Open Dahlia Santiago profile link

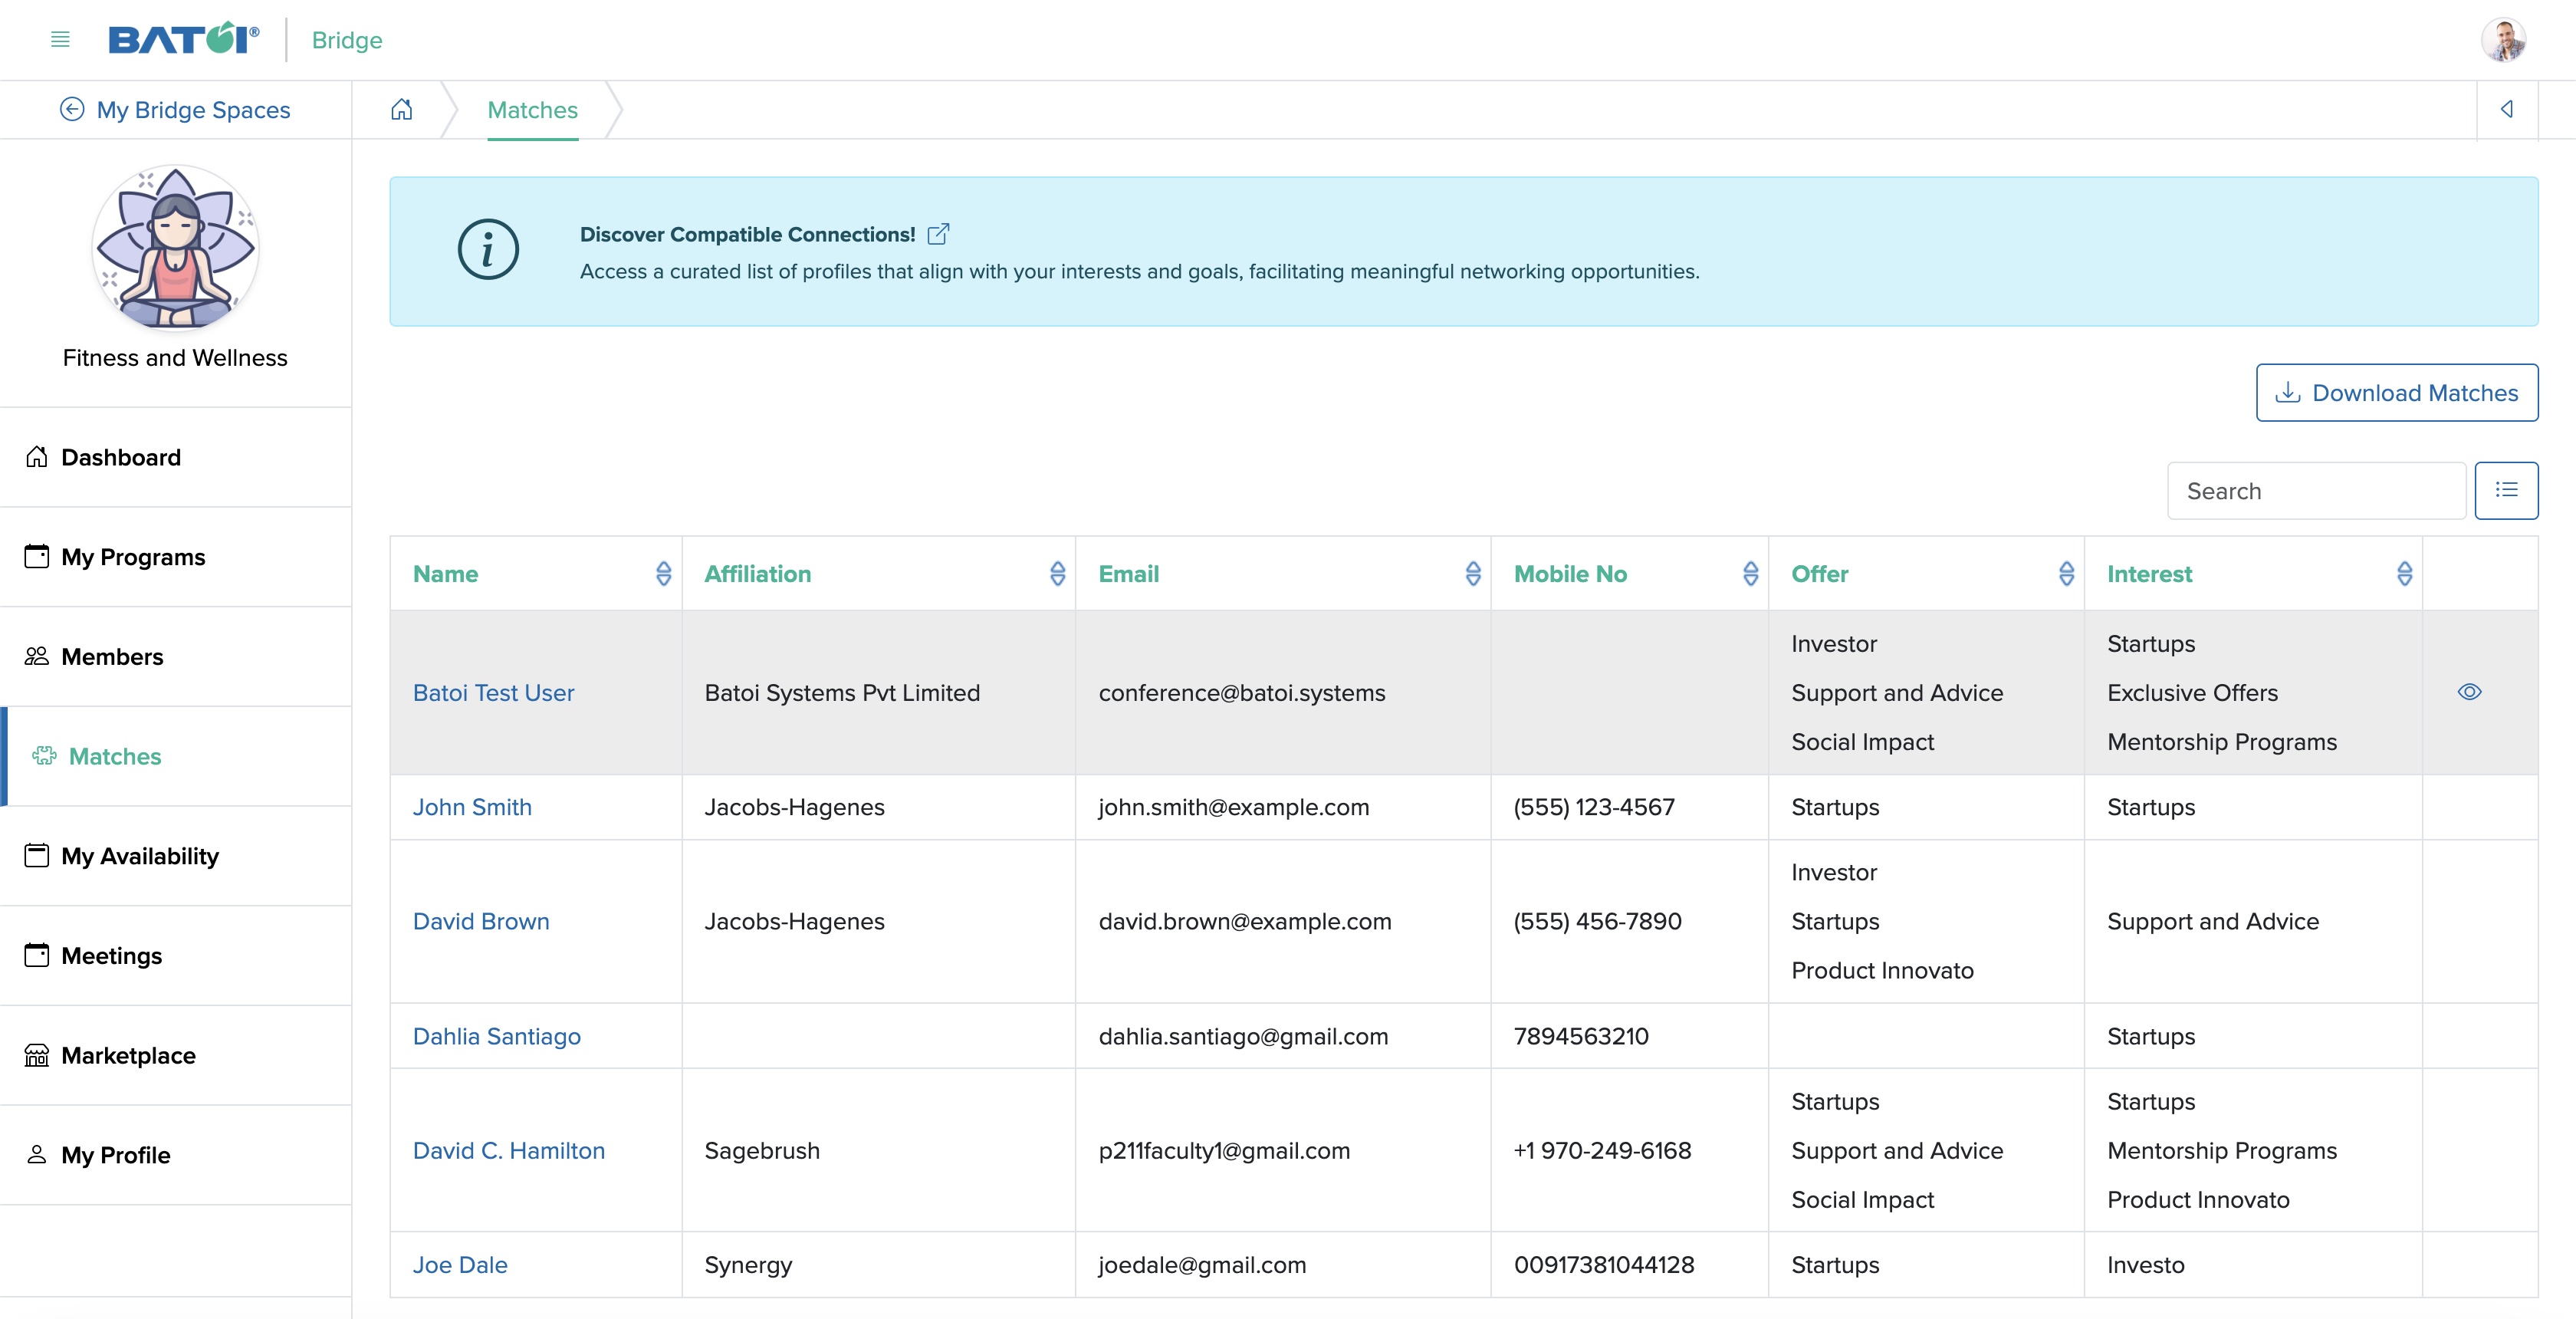(496, 1036)
